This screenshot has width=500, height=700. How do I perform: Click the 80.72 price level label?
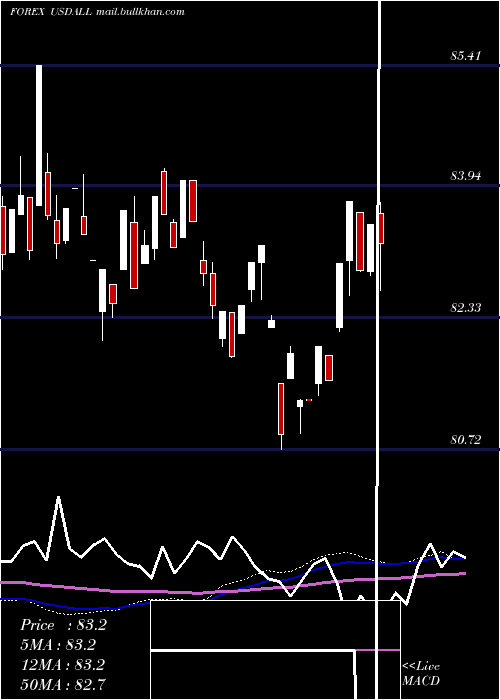point(466,440)
